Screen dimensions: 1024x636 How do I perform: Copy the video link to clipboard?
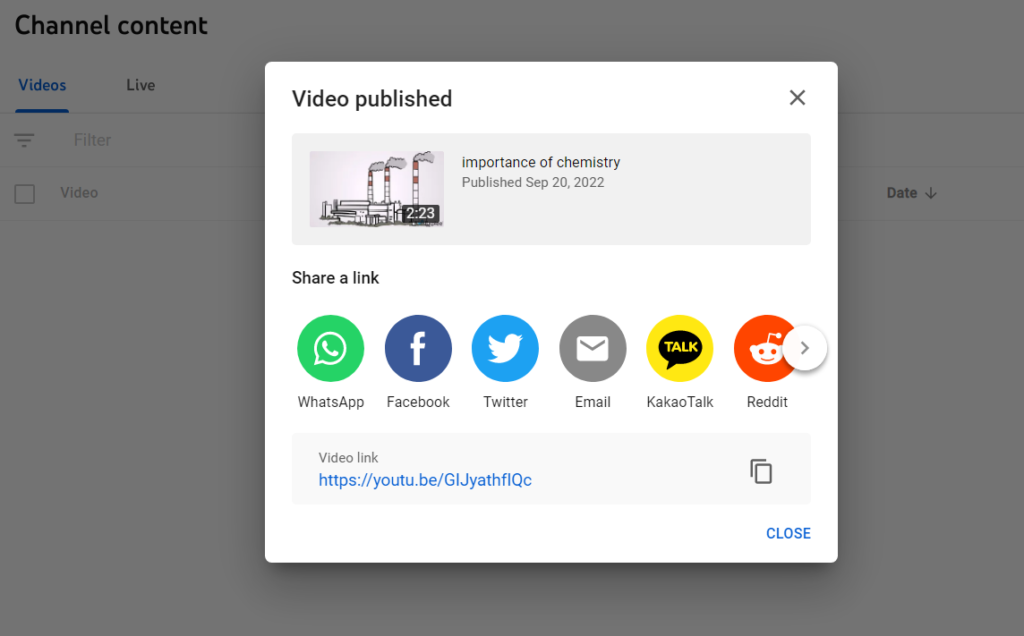click(761, 471)
